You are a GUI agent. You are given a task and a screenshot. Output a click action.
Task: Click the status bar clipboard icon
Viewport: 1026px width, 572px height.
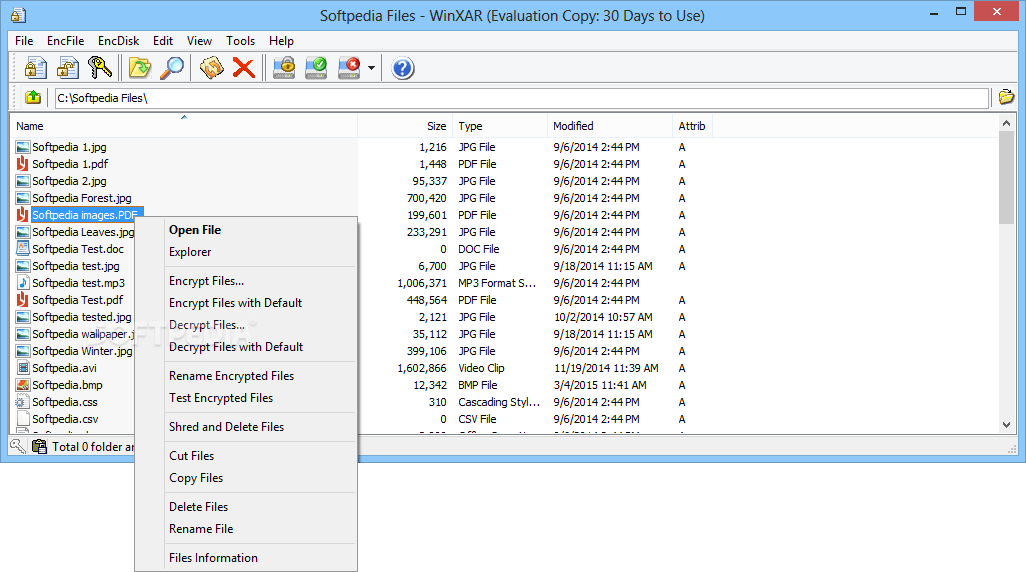coord(39,446)
